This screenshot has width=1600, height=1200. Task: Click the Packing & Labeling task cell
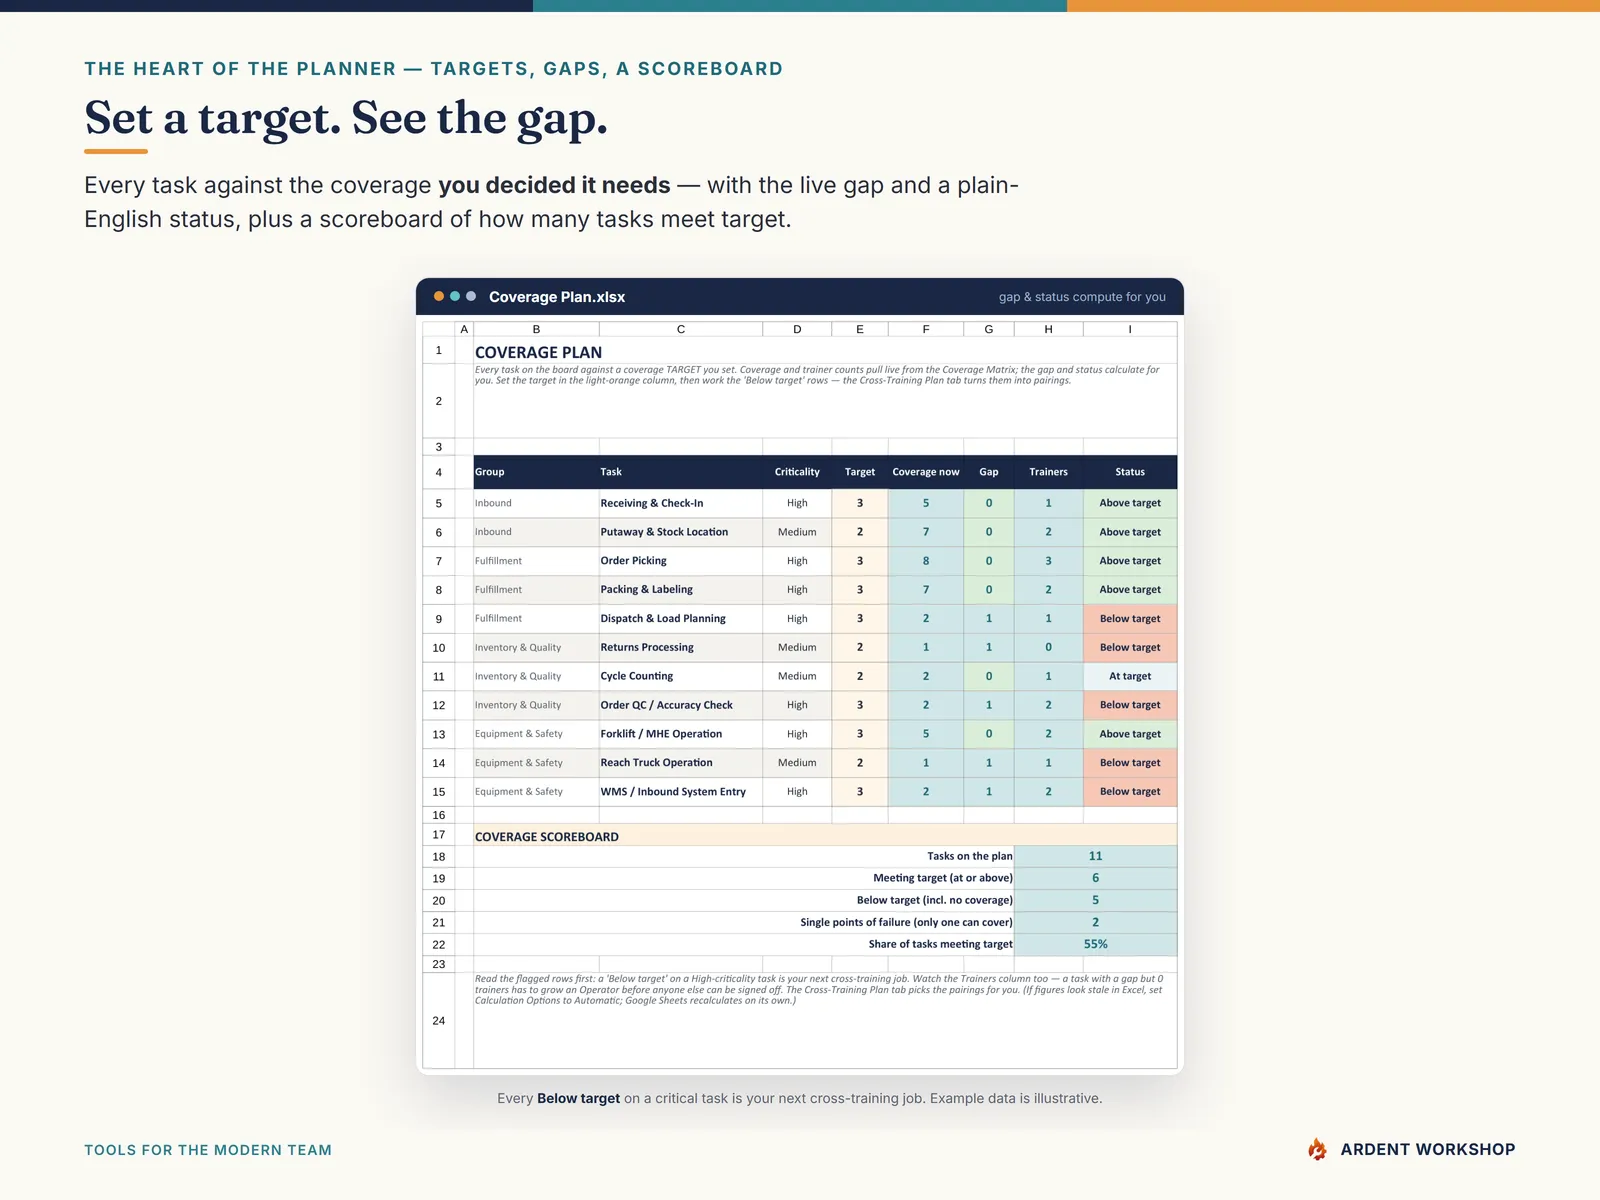click(681, 590)
